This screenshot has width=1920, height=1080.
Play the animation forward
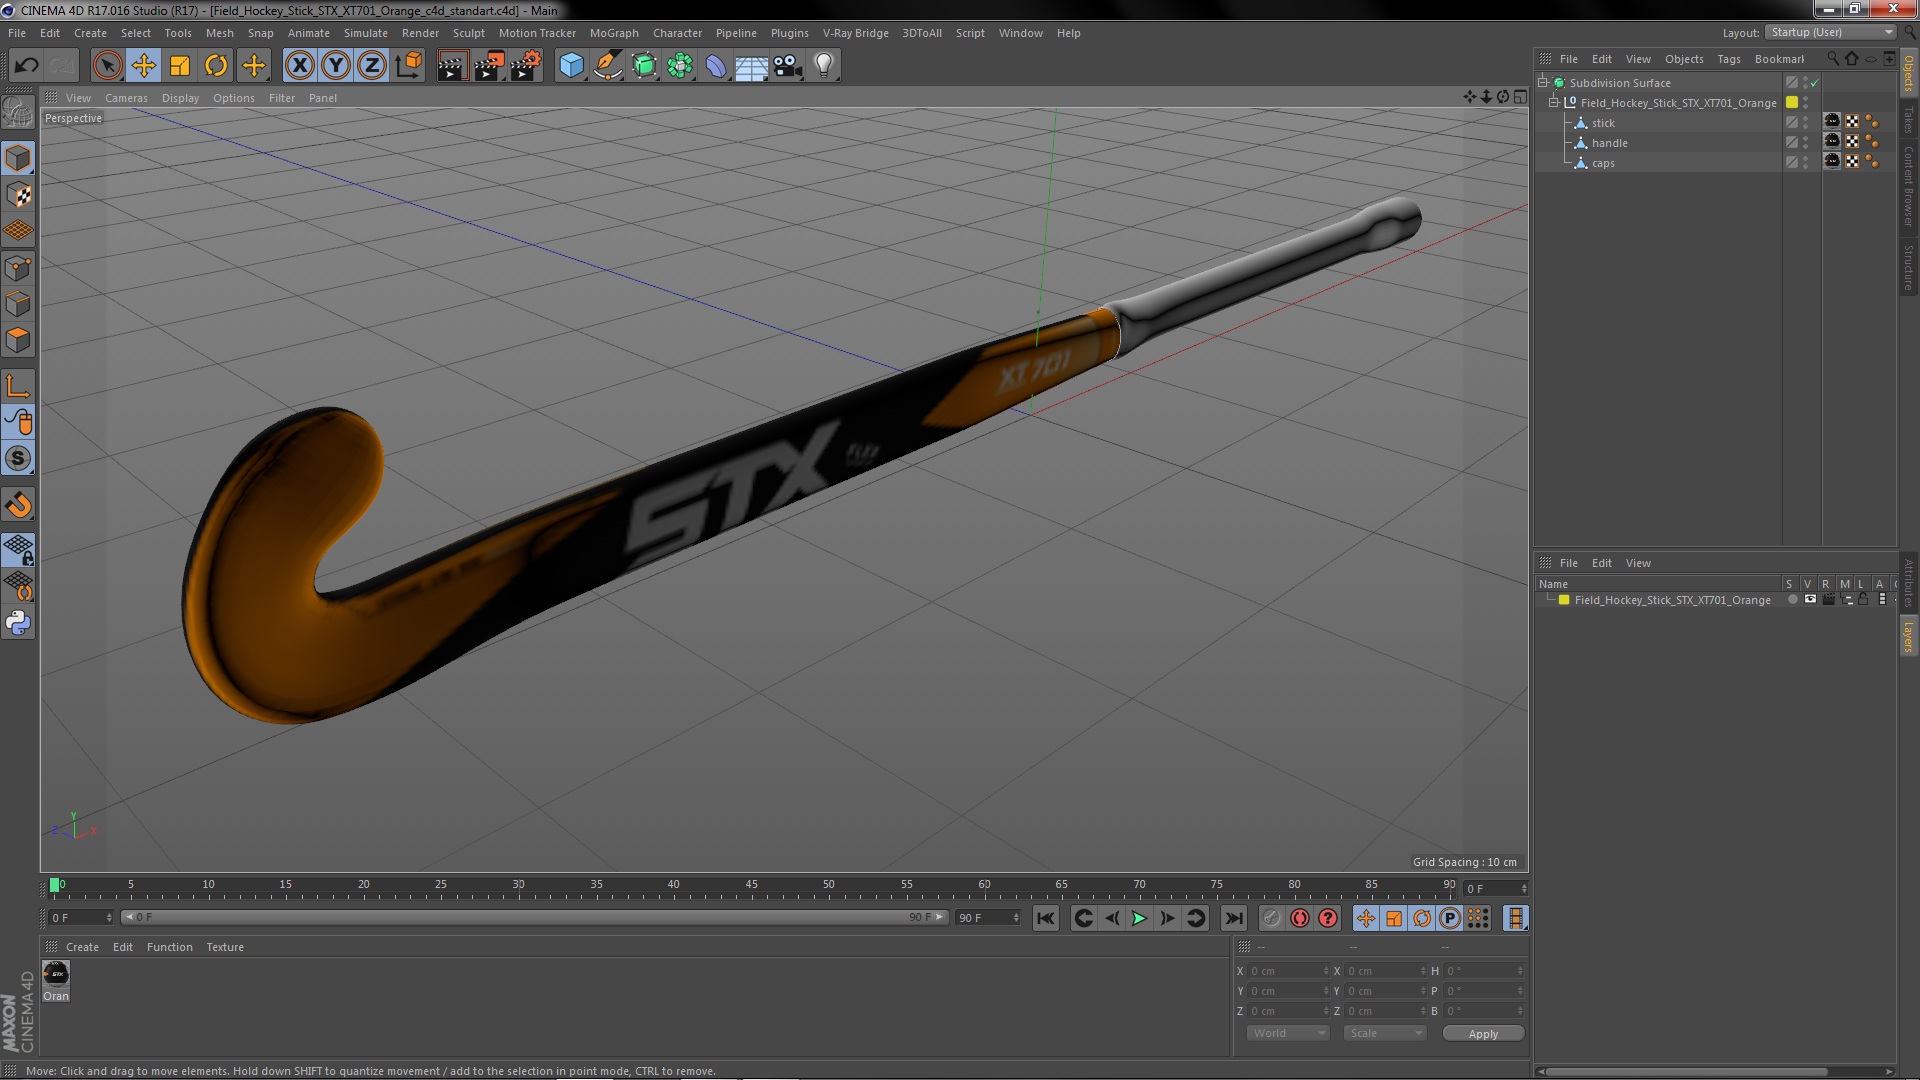point(1139,918)
